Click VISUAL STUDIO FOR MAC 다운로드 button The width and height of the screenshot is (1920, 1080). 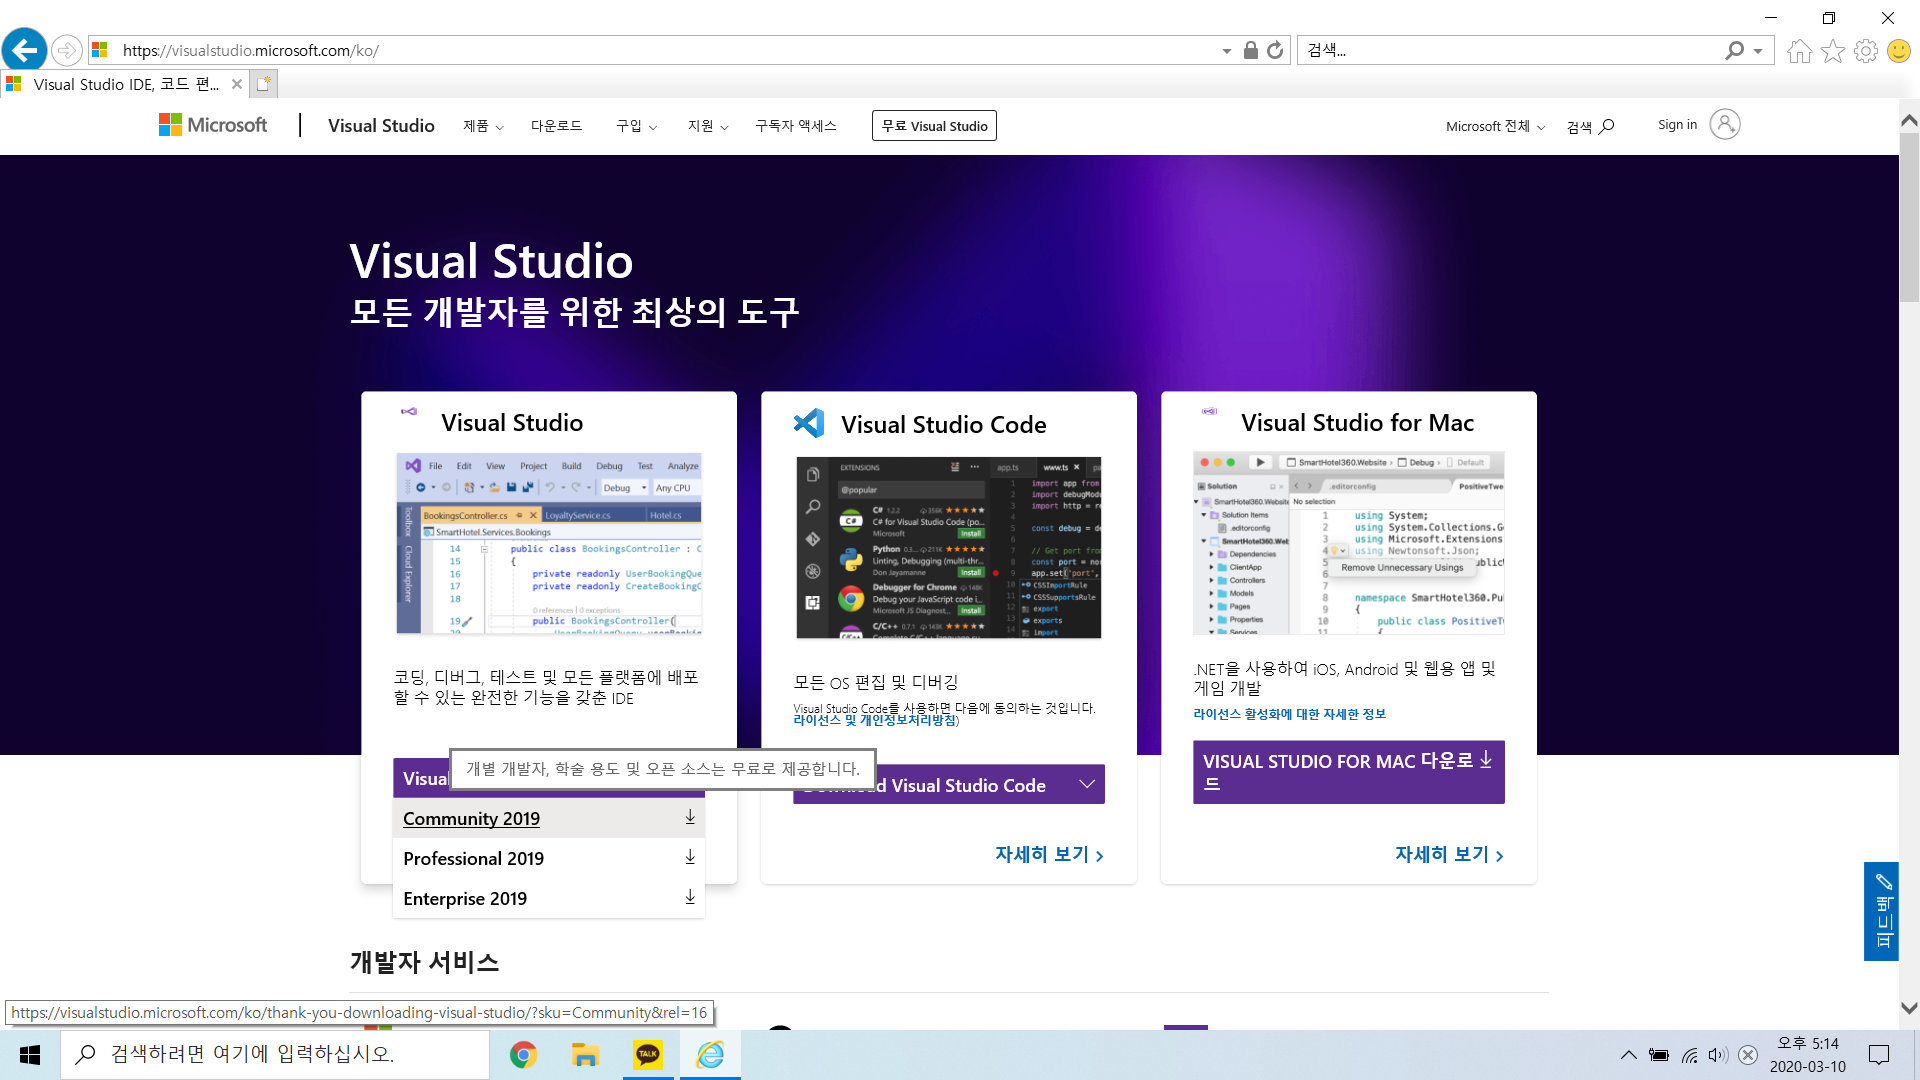pyautogui.click(x=1348, y=771)
